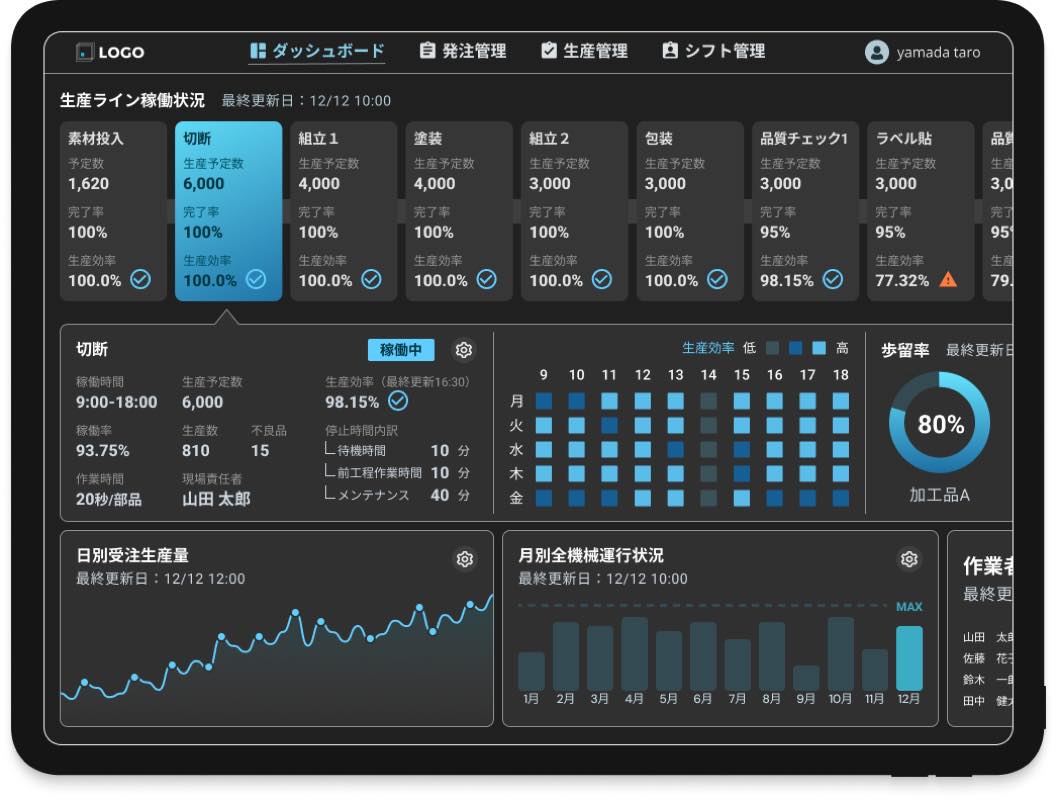The height and width of the screenshot is (800, 1057).
Task: Open the 発注管理 tab
Action: (x=462, y=51)
